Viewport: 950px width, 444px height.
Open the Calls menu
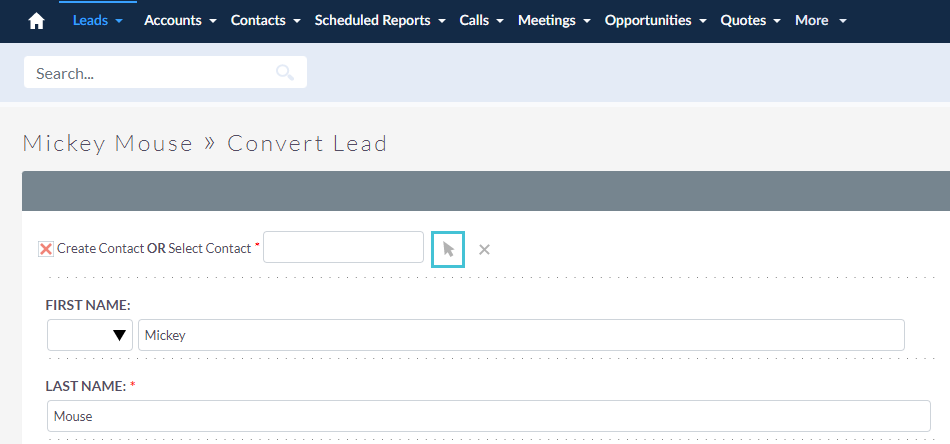click(481, 21)
